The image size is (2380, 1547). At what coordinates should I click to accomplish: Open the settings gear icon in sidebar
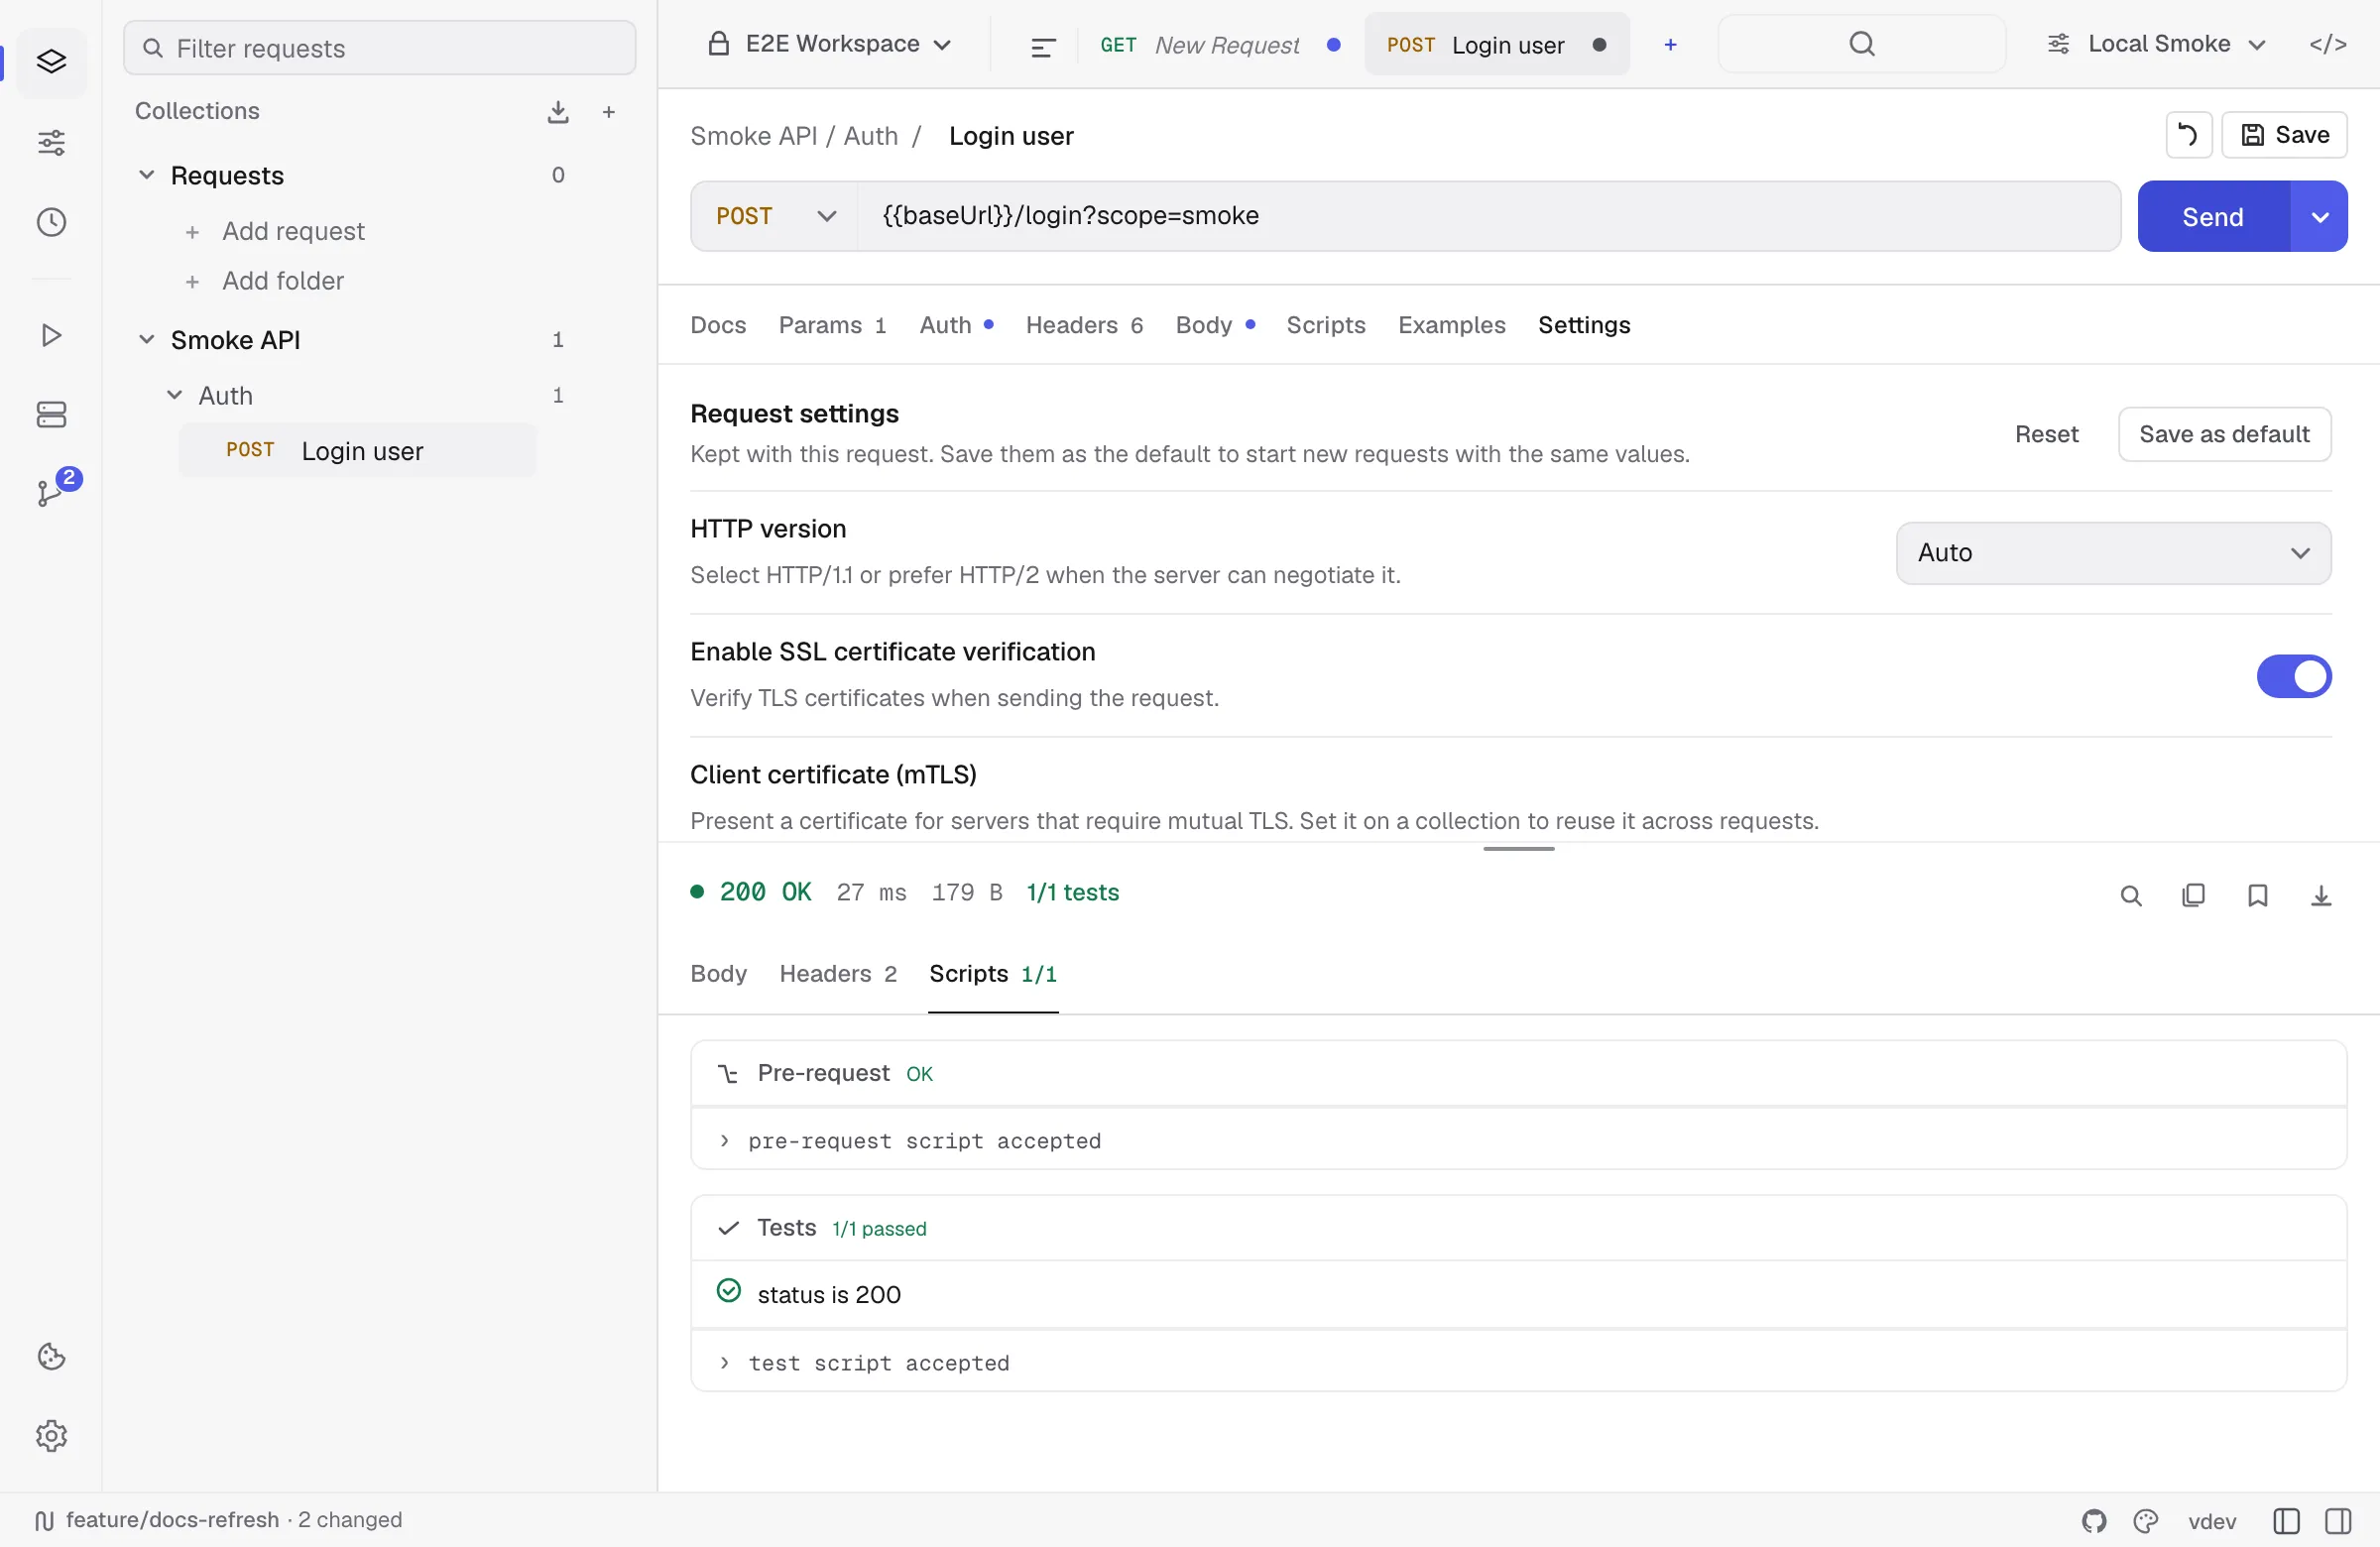click(51, 1436)
